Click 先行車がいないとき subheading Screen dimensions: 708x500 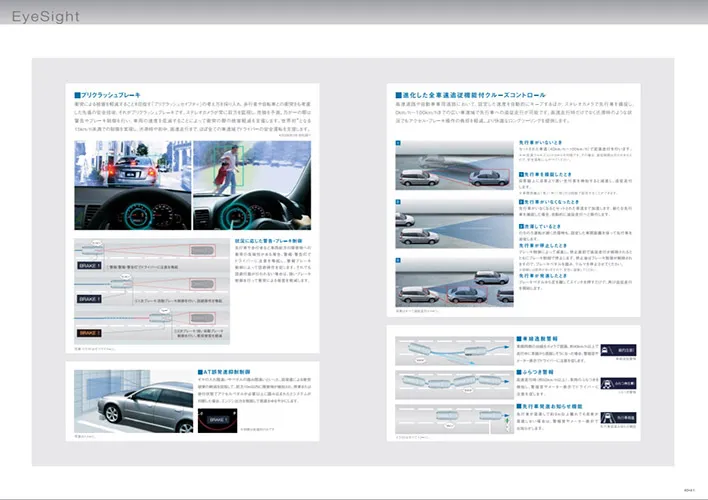(540, 142)
